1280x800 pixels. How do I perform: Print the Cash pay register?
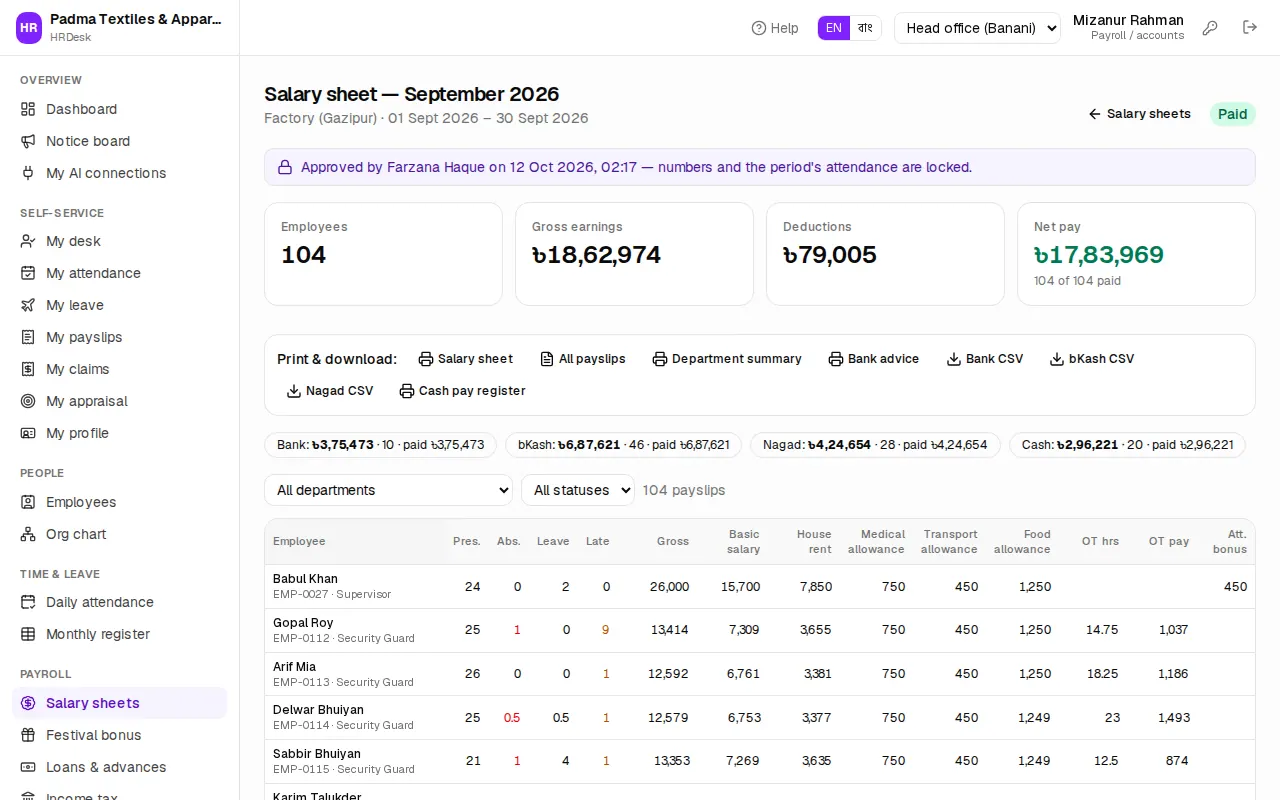tap(462, 391)
